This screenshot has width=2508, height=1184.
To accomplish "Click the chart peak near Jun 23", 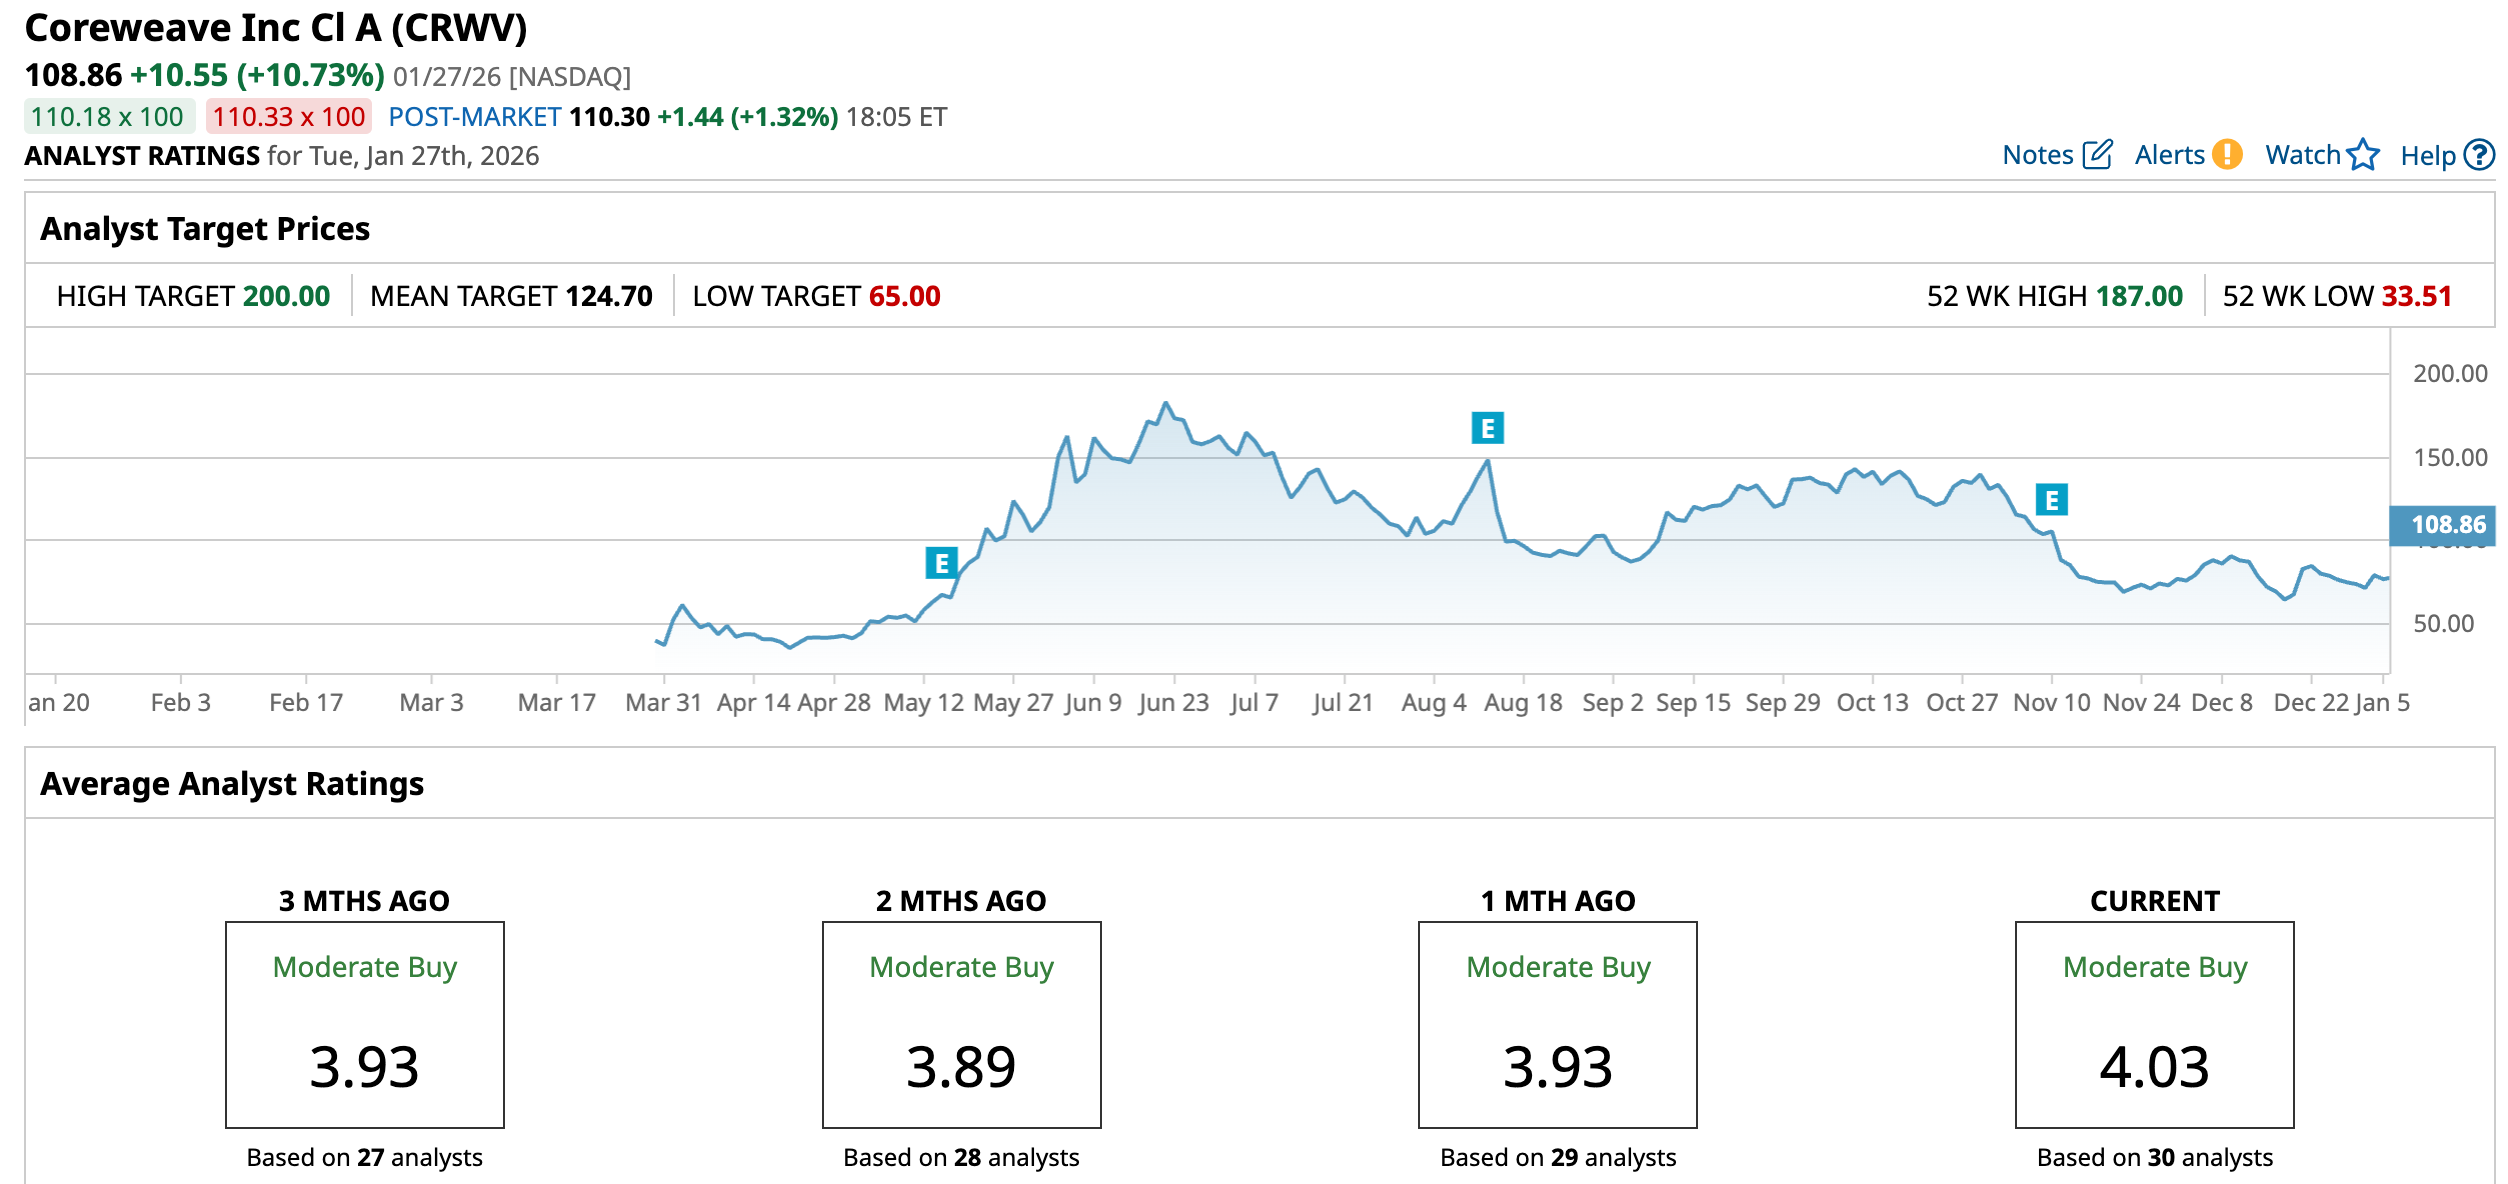I will tap(1165, 404).
